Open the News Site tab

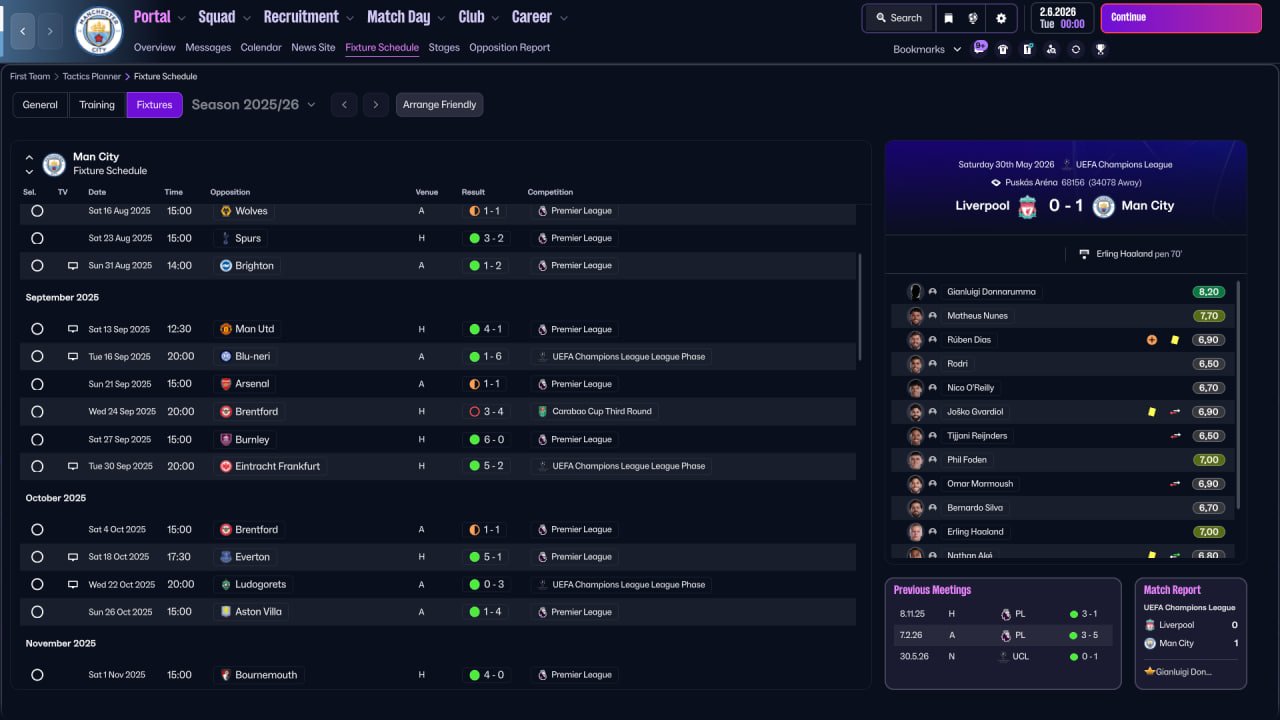click(313, 47)
